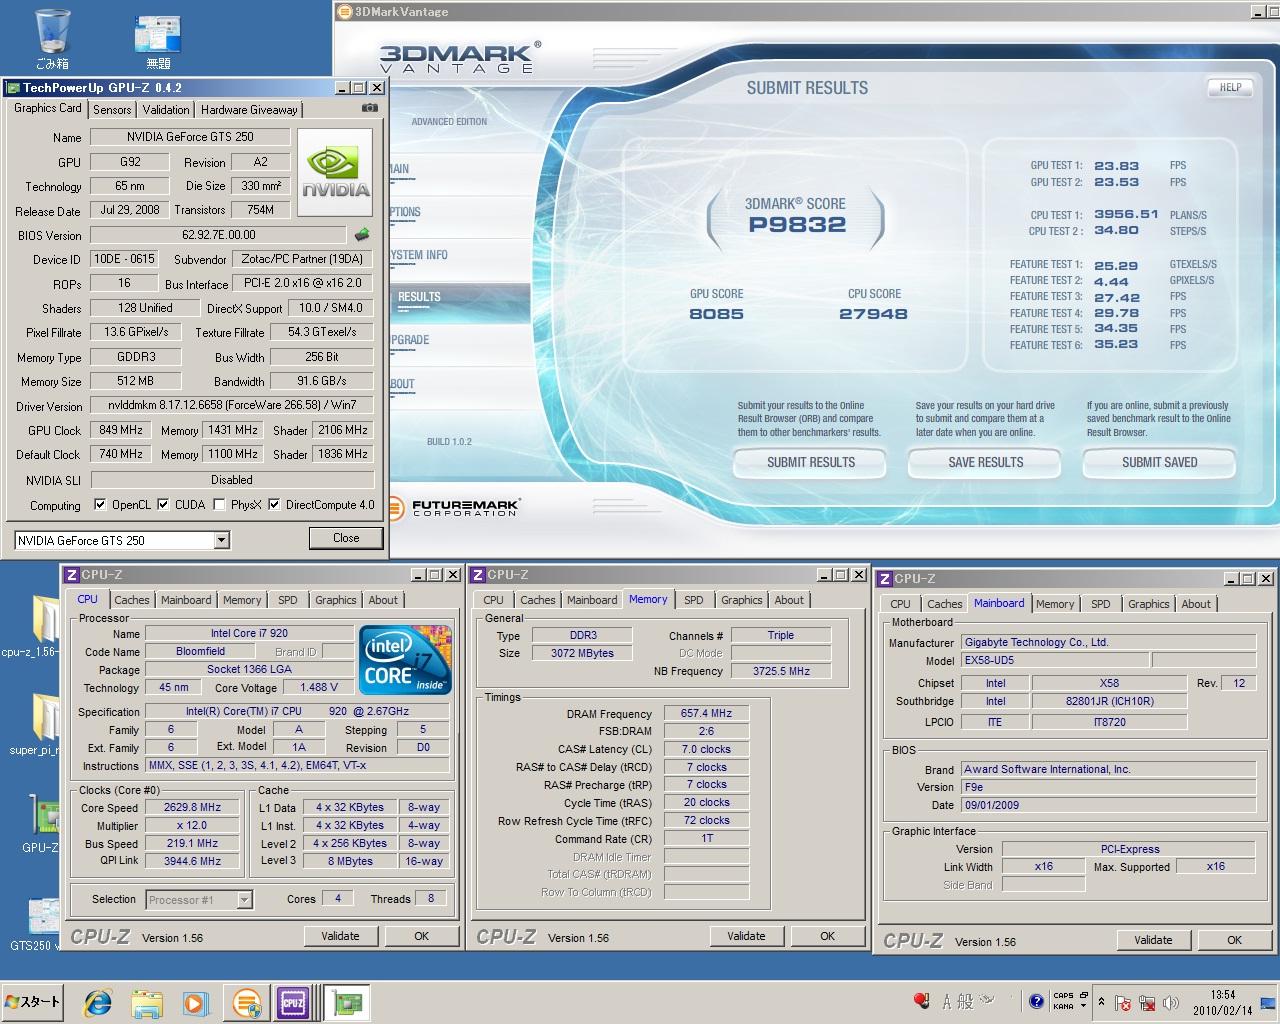
Task: Toggle the PhysX checkbox in GPU-Z
Action: point(217,504)
